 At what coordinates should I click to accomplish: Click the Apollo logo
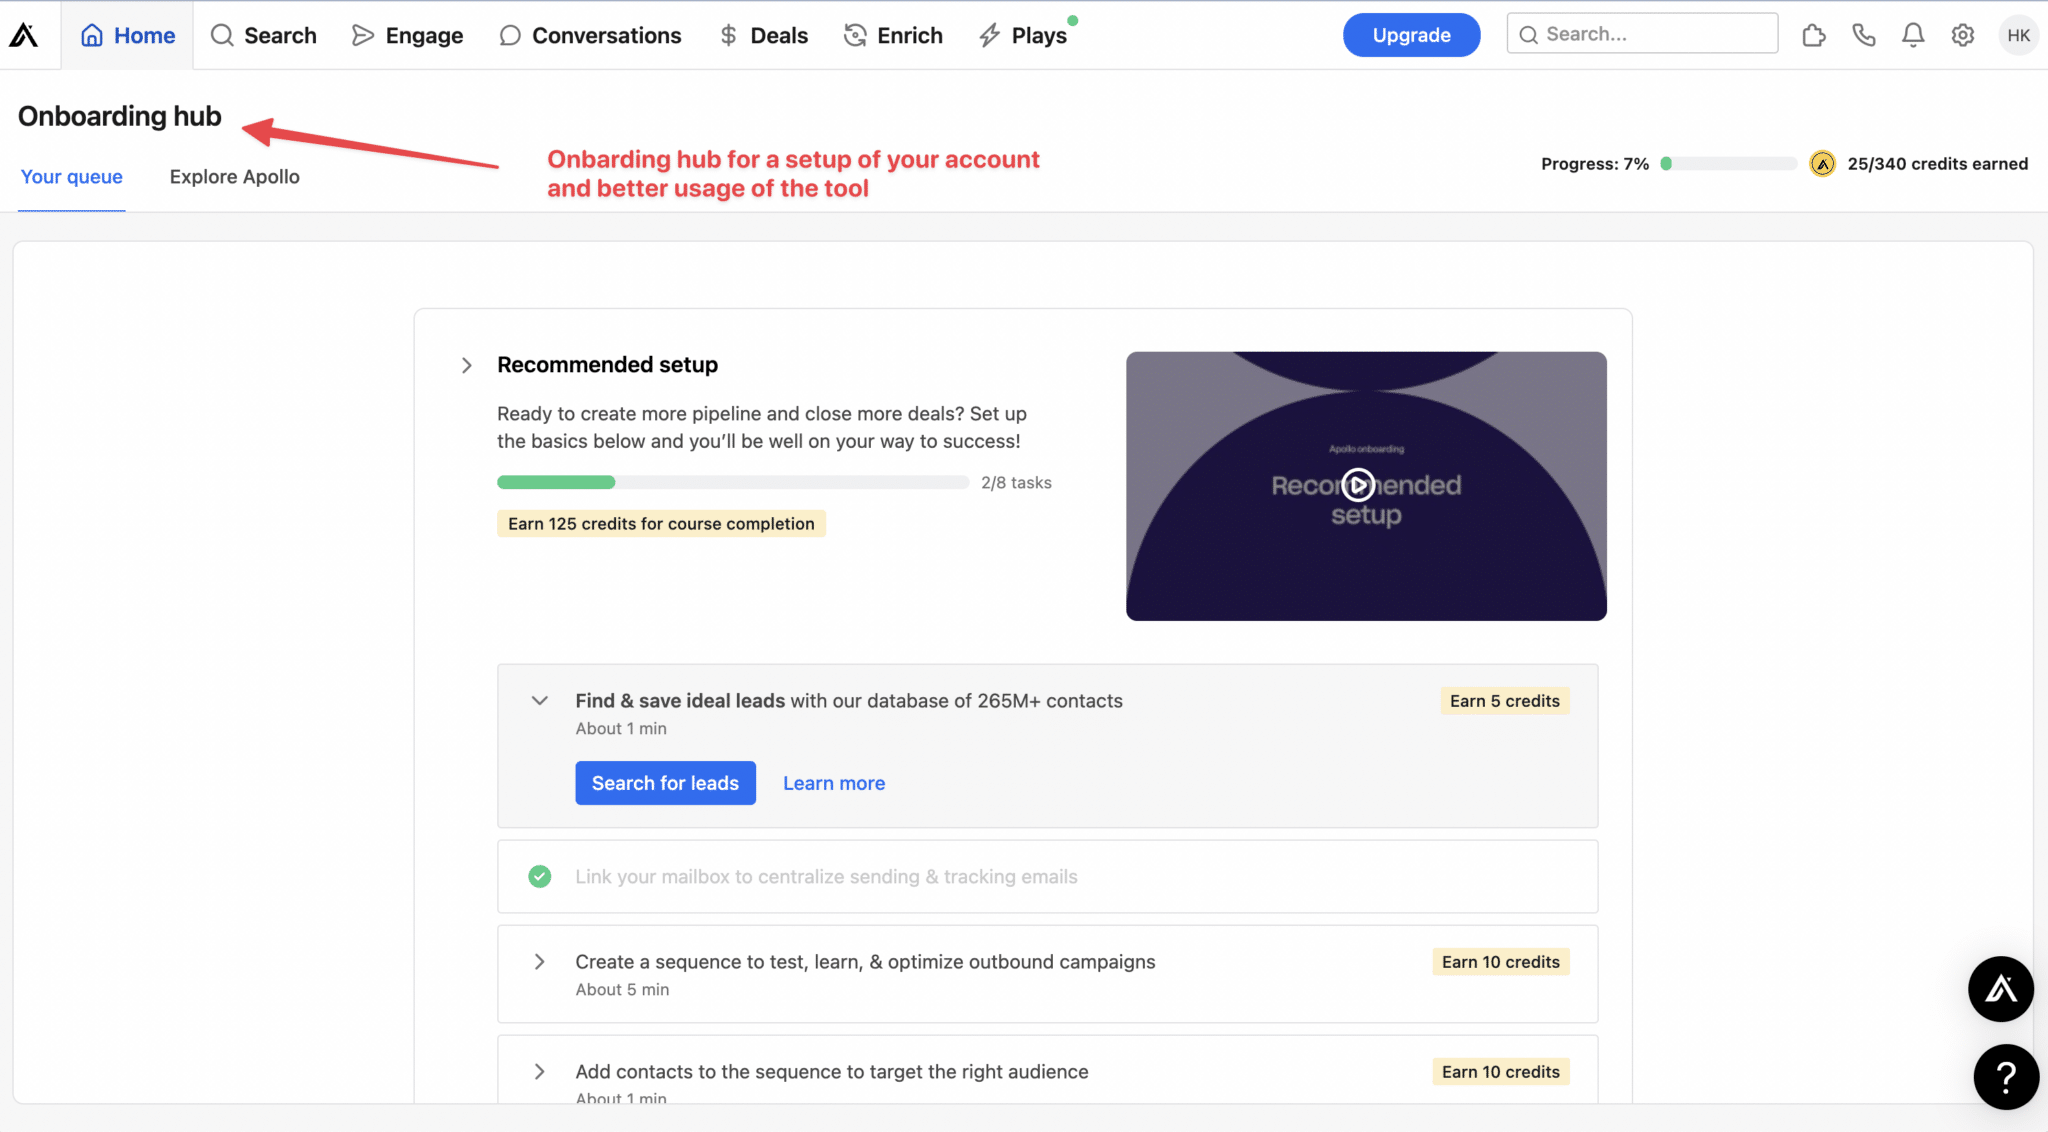pos(23,33)
